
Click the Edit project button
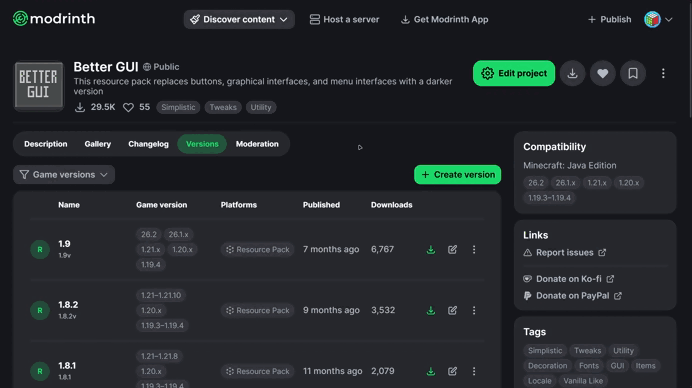(514, 73)
